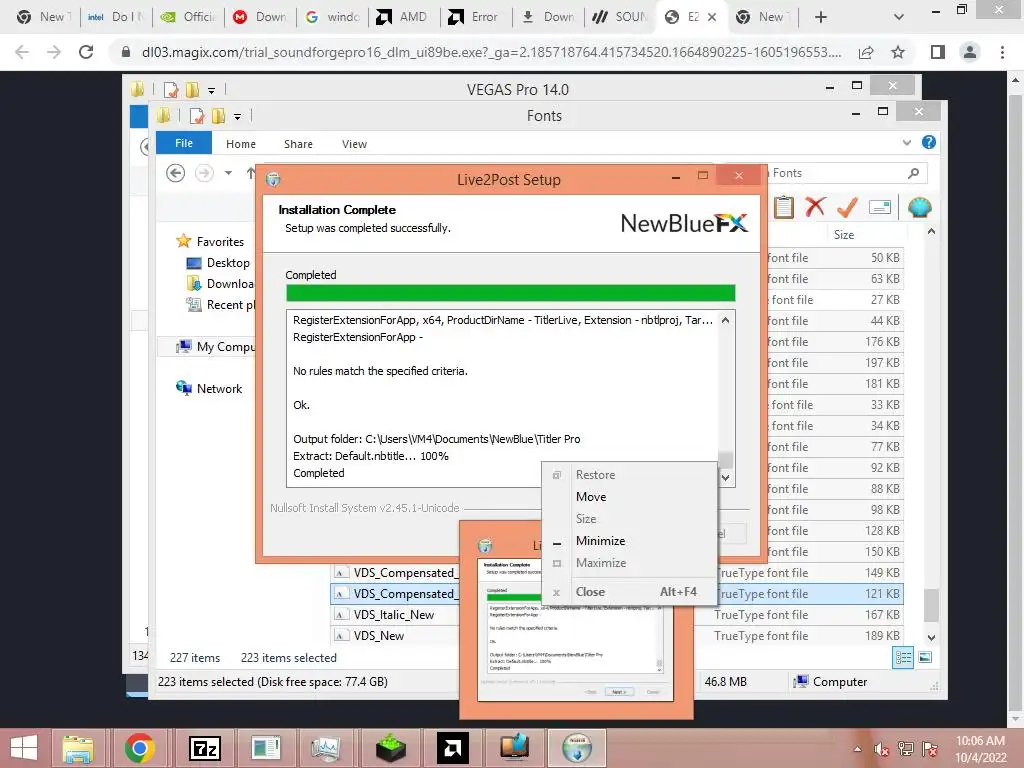
Task: Collapse the file list header arrow above Size scrollbar
Action: coord(931,231)
